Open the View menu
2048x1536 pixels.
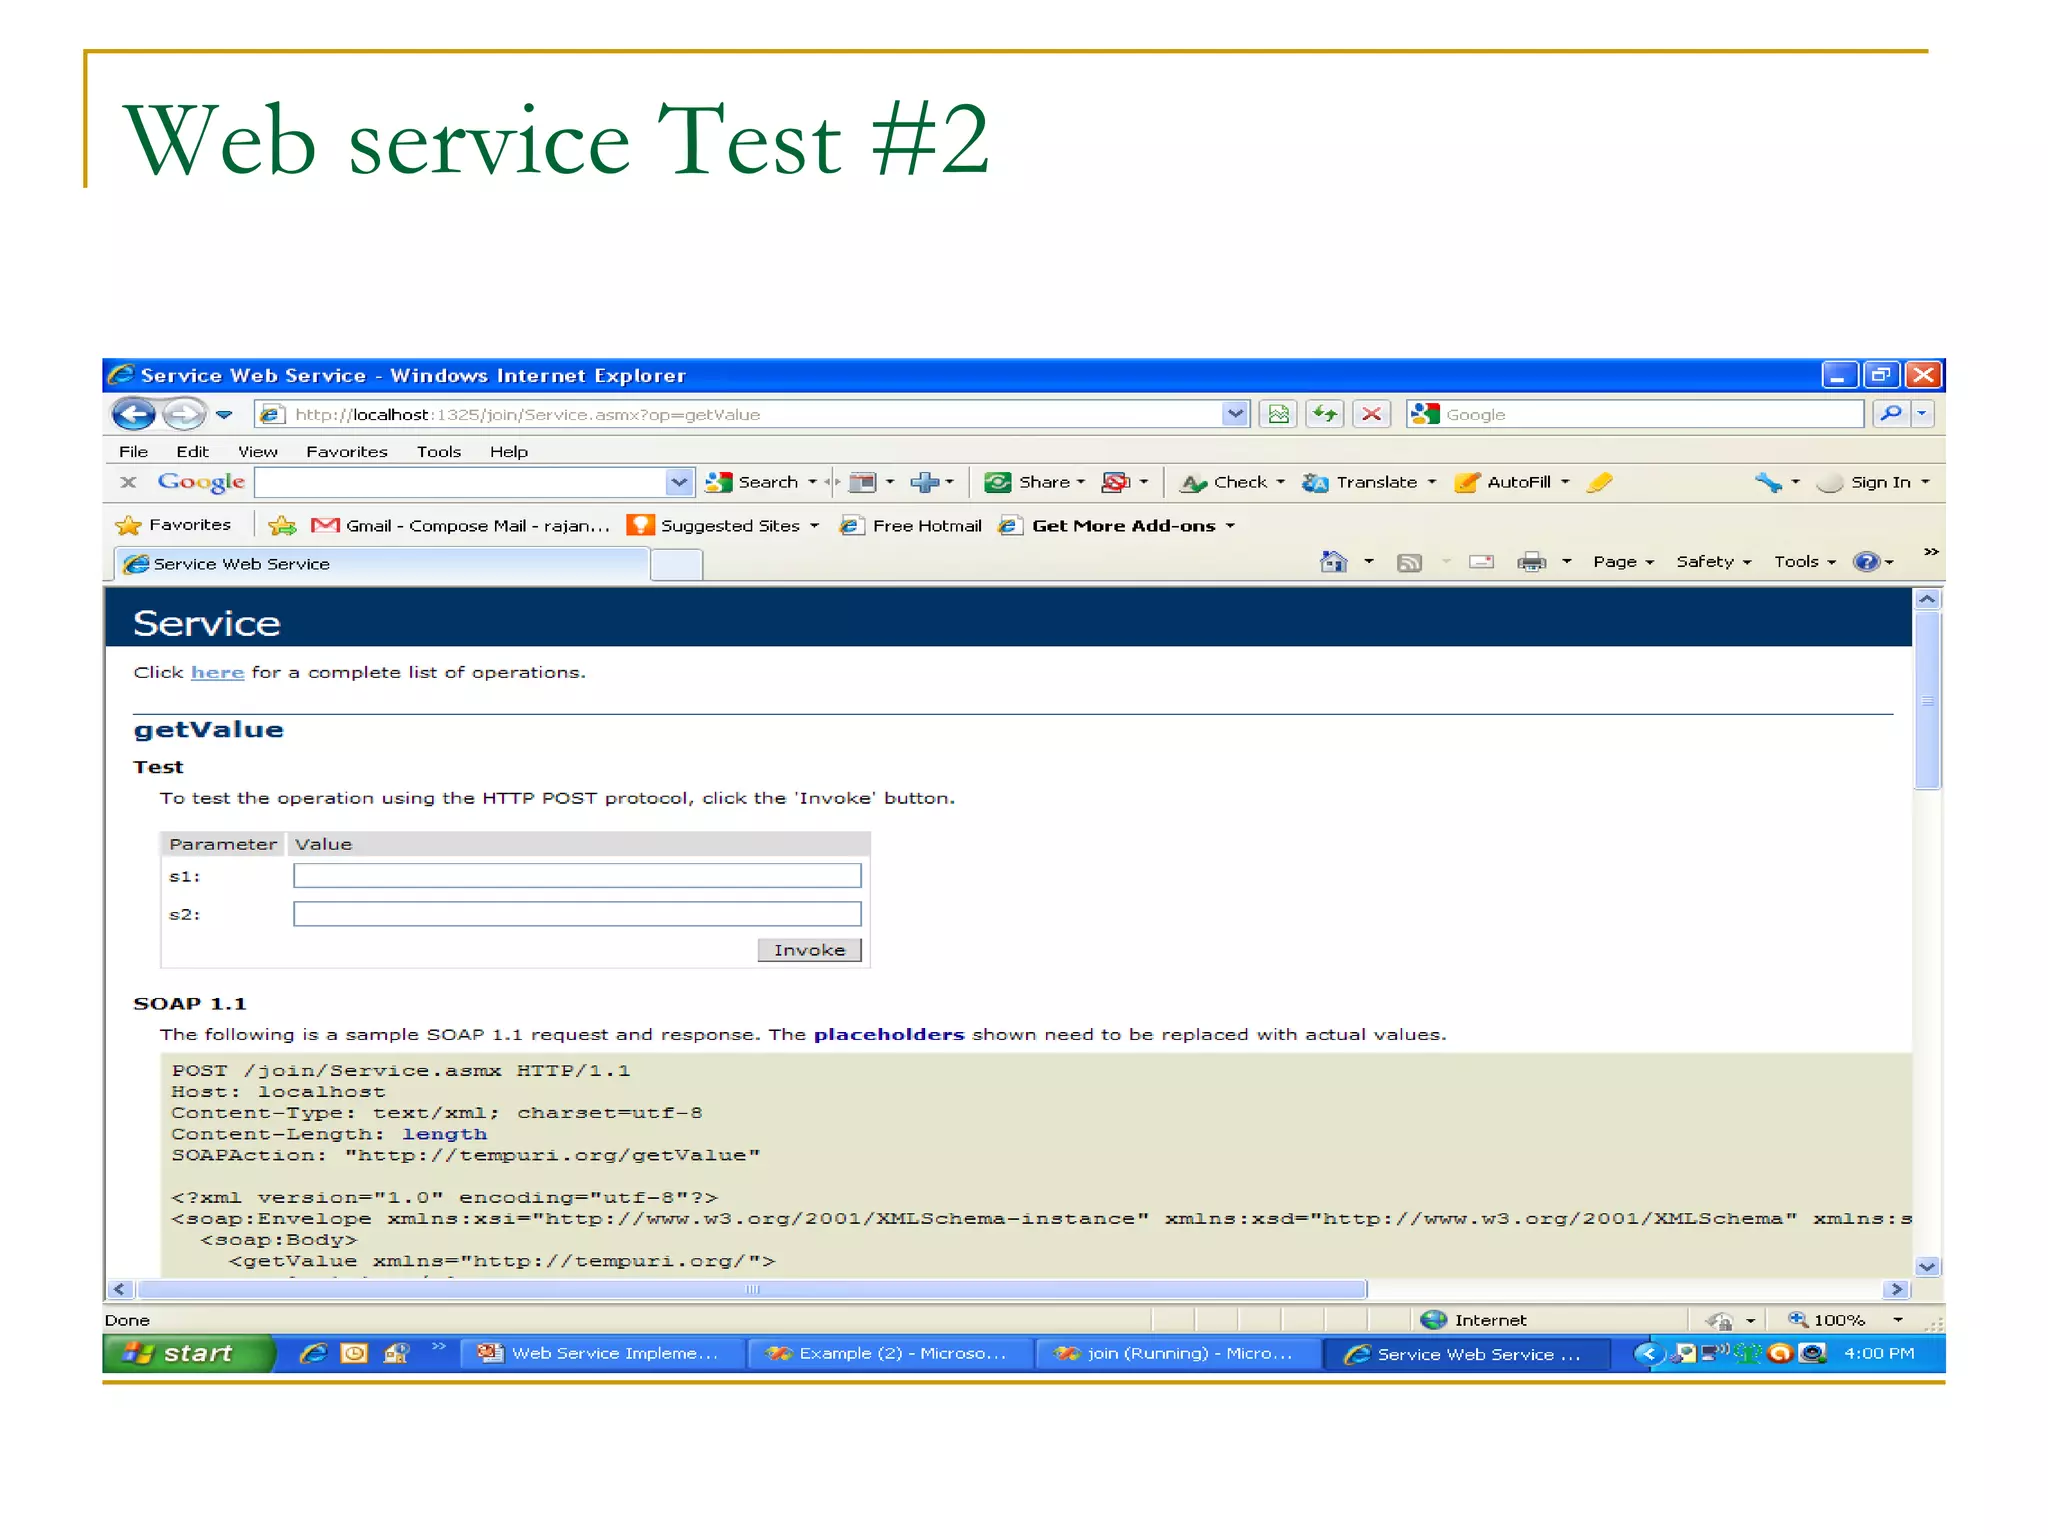coord(258,452)
